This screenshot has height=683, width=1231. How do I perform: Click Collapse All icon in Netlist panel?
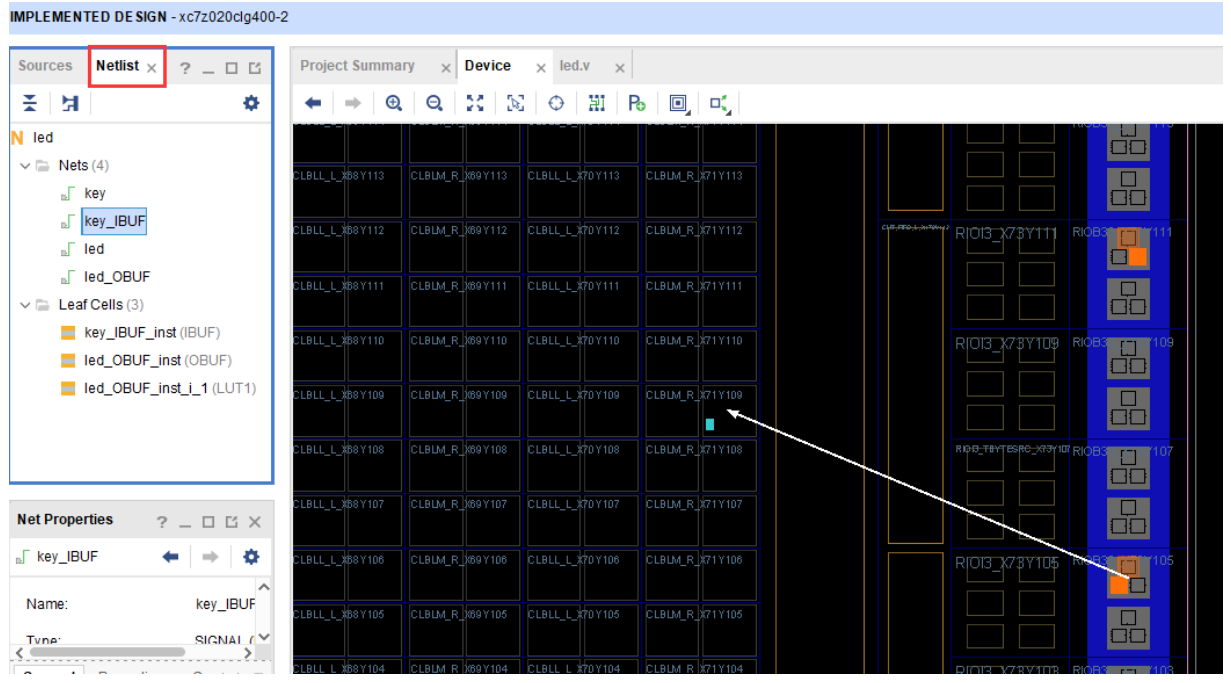[30, 103]
